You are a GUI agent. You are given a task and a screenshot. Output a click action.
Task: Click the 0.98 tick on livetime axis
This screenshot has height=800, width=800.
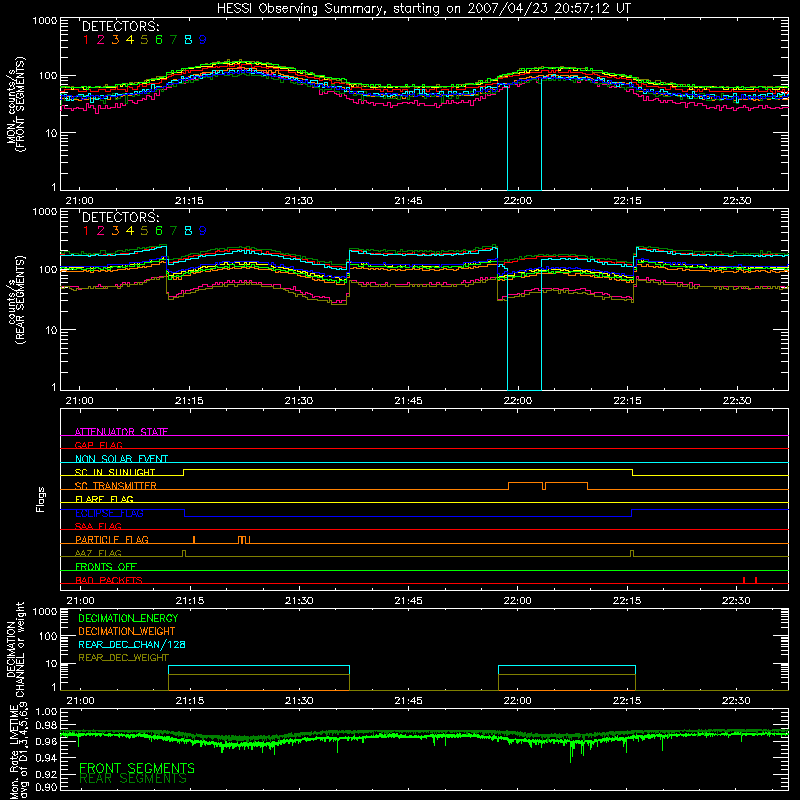click(x=46, y=725)
